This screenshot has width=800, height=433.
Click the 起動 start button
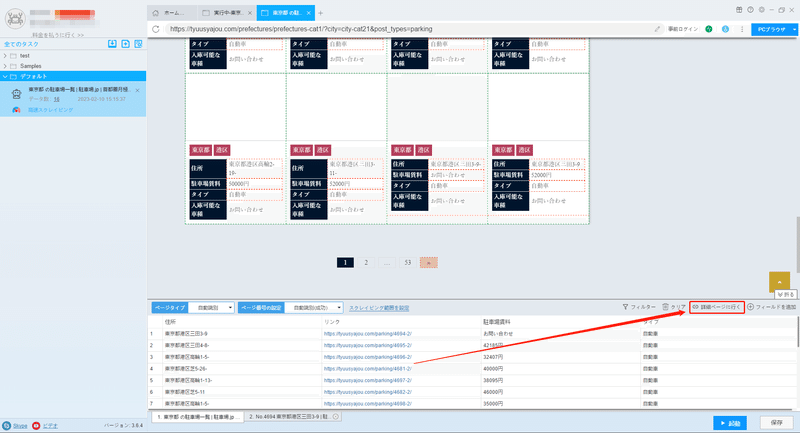tap(730, 423)
